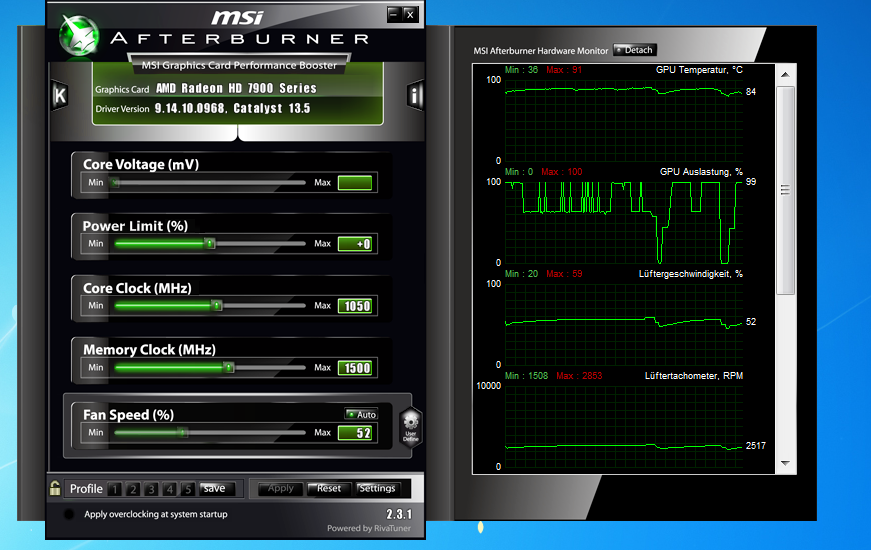Image resolution: width=871 pixels, height=550 pixels.
Task: Select profile slot 4
Action: 170,489
